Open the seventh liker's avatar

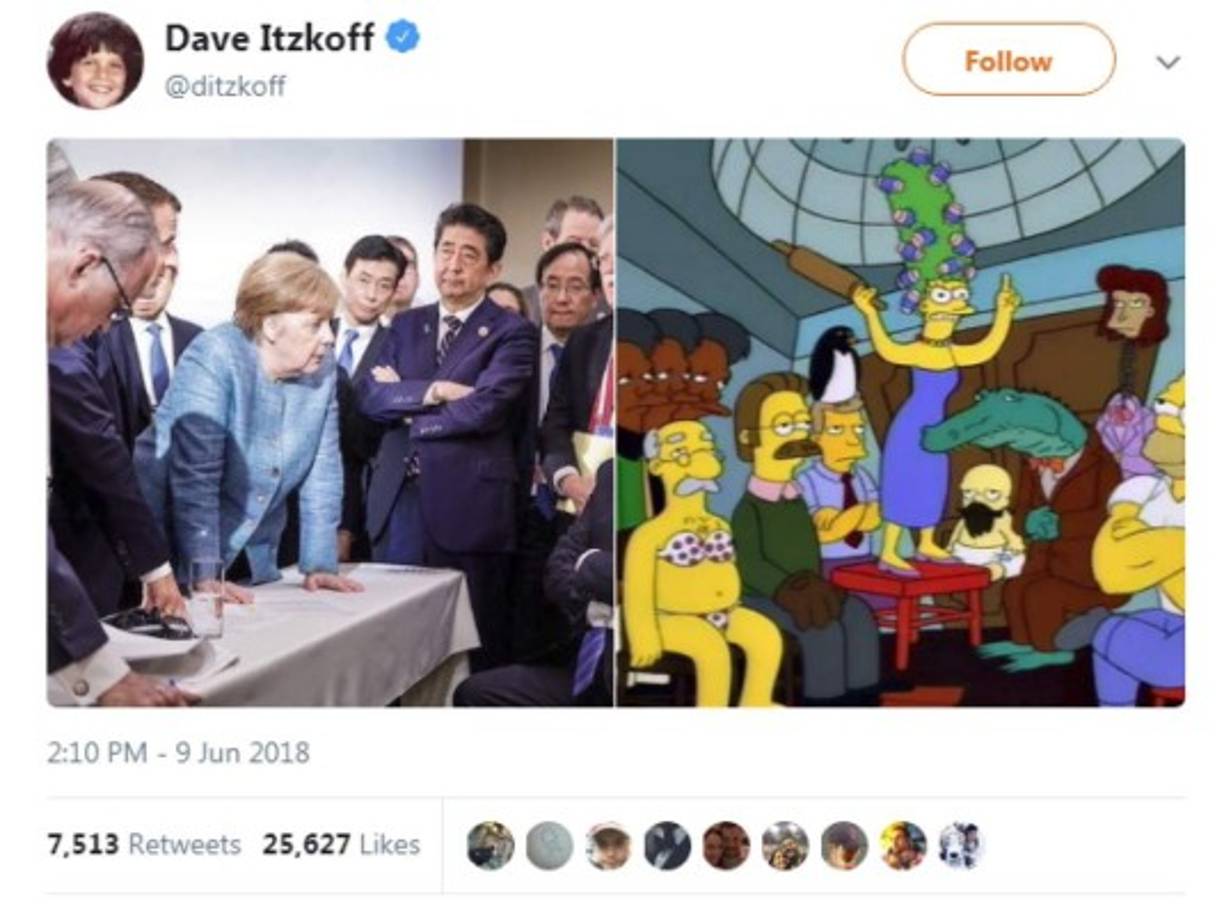844,846
